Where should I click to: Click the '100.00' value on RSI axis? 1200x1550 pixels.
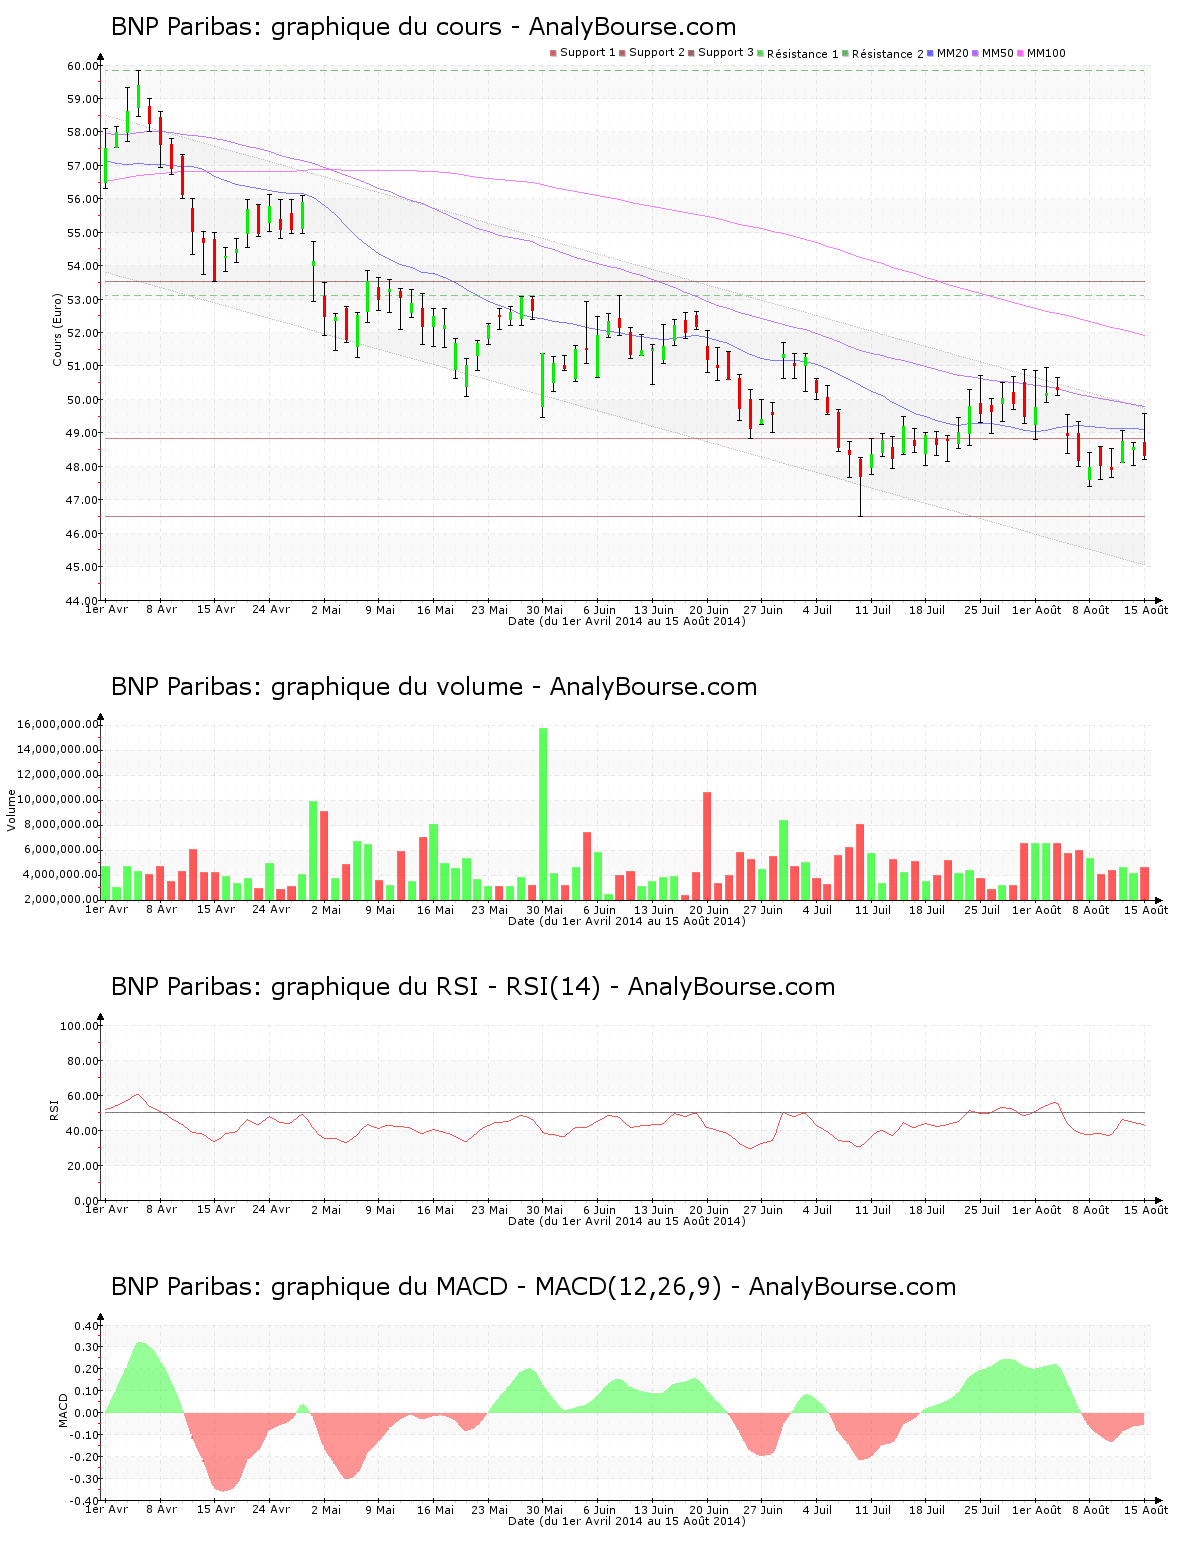80,1026
